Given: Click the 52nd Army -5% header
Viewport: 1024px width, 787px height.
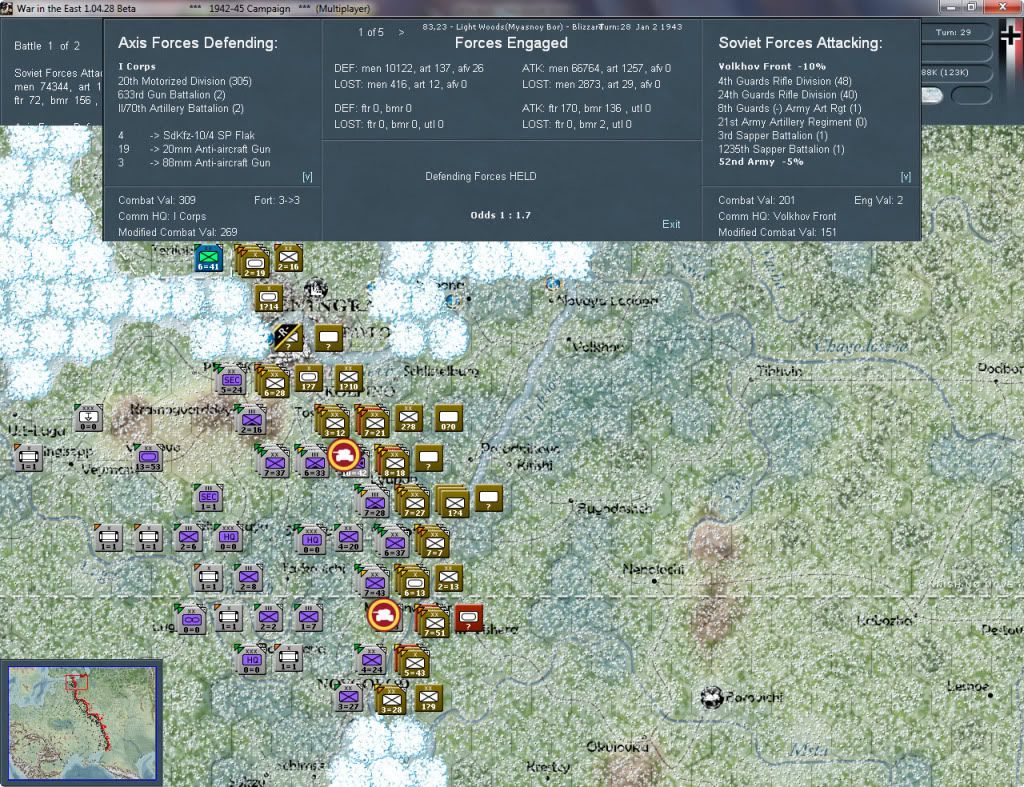Looking at the screenshot, I should pos(761,162).
